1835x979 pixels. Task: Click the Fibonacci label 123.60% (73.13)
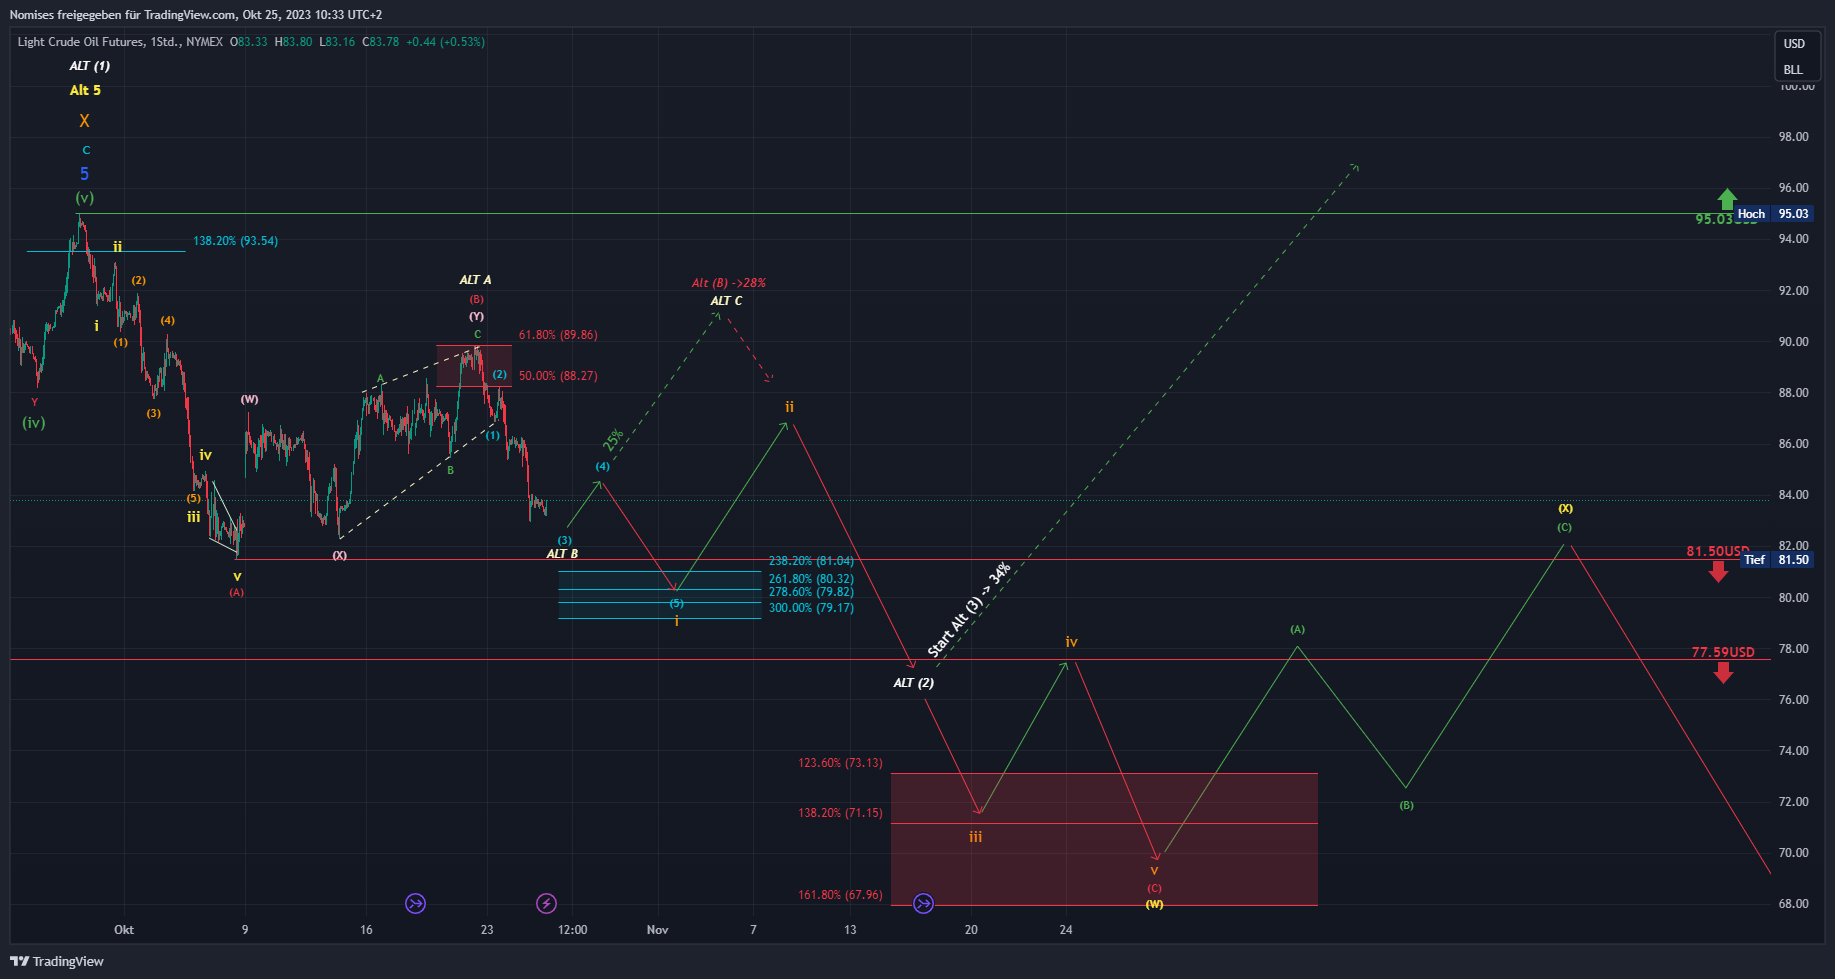point(840,763)
